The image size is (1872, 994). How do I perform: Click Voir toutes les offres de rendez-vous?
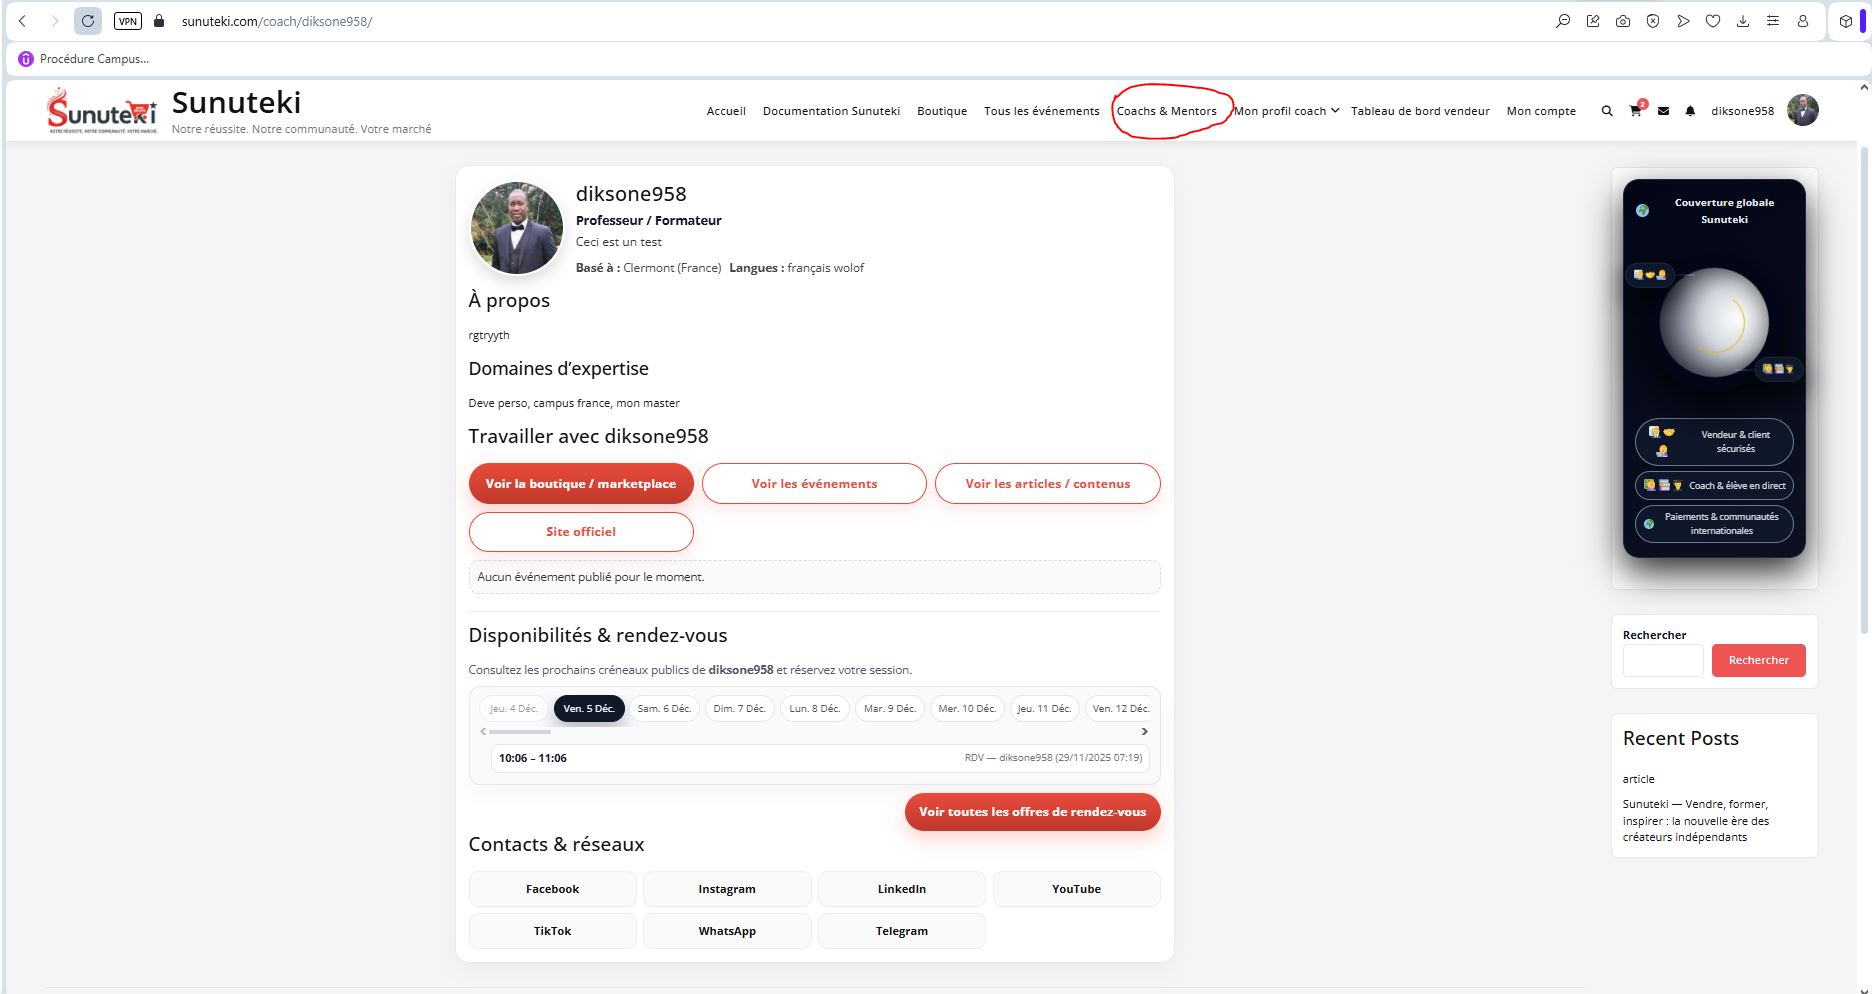pos(1032,812)
